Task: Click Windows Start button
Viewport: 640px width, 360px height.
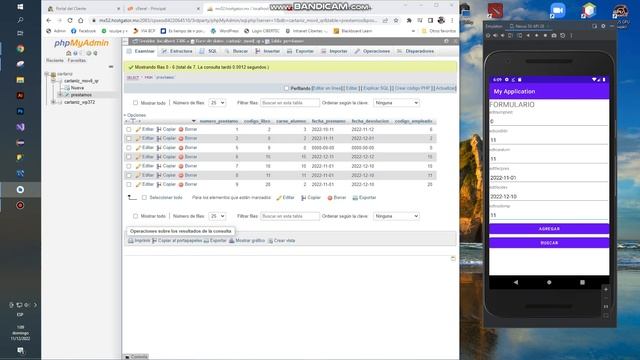Action: coord(20,7)
